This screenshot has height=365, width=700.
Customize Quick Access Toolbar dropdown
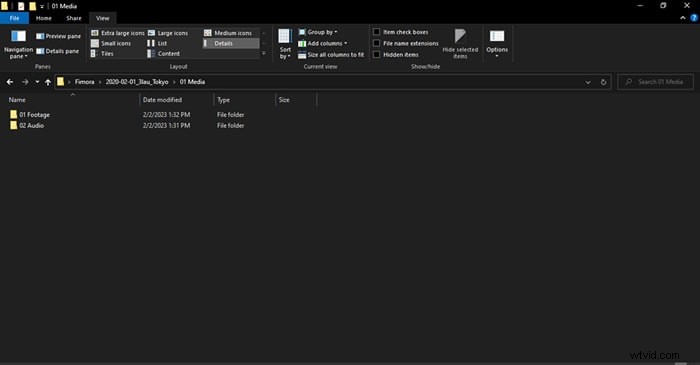[x=42, y=6]
